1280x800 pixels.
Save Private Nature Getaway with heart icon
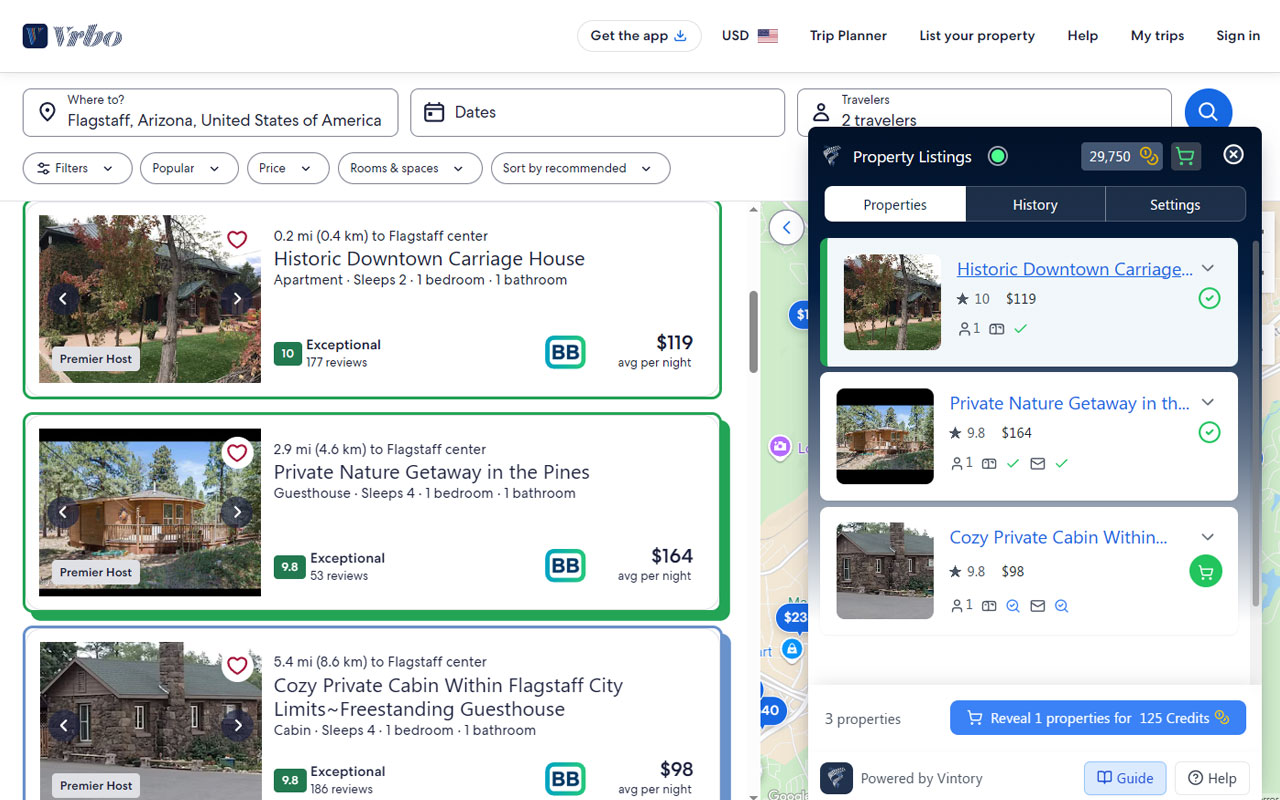(x=237, y=453)
